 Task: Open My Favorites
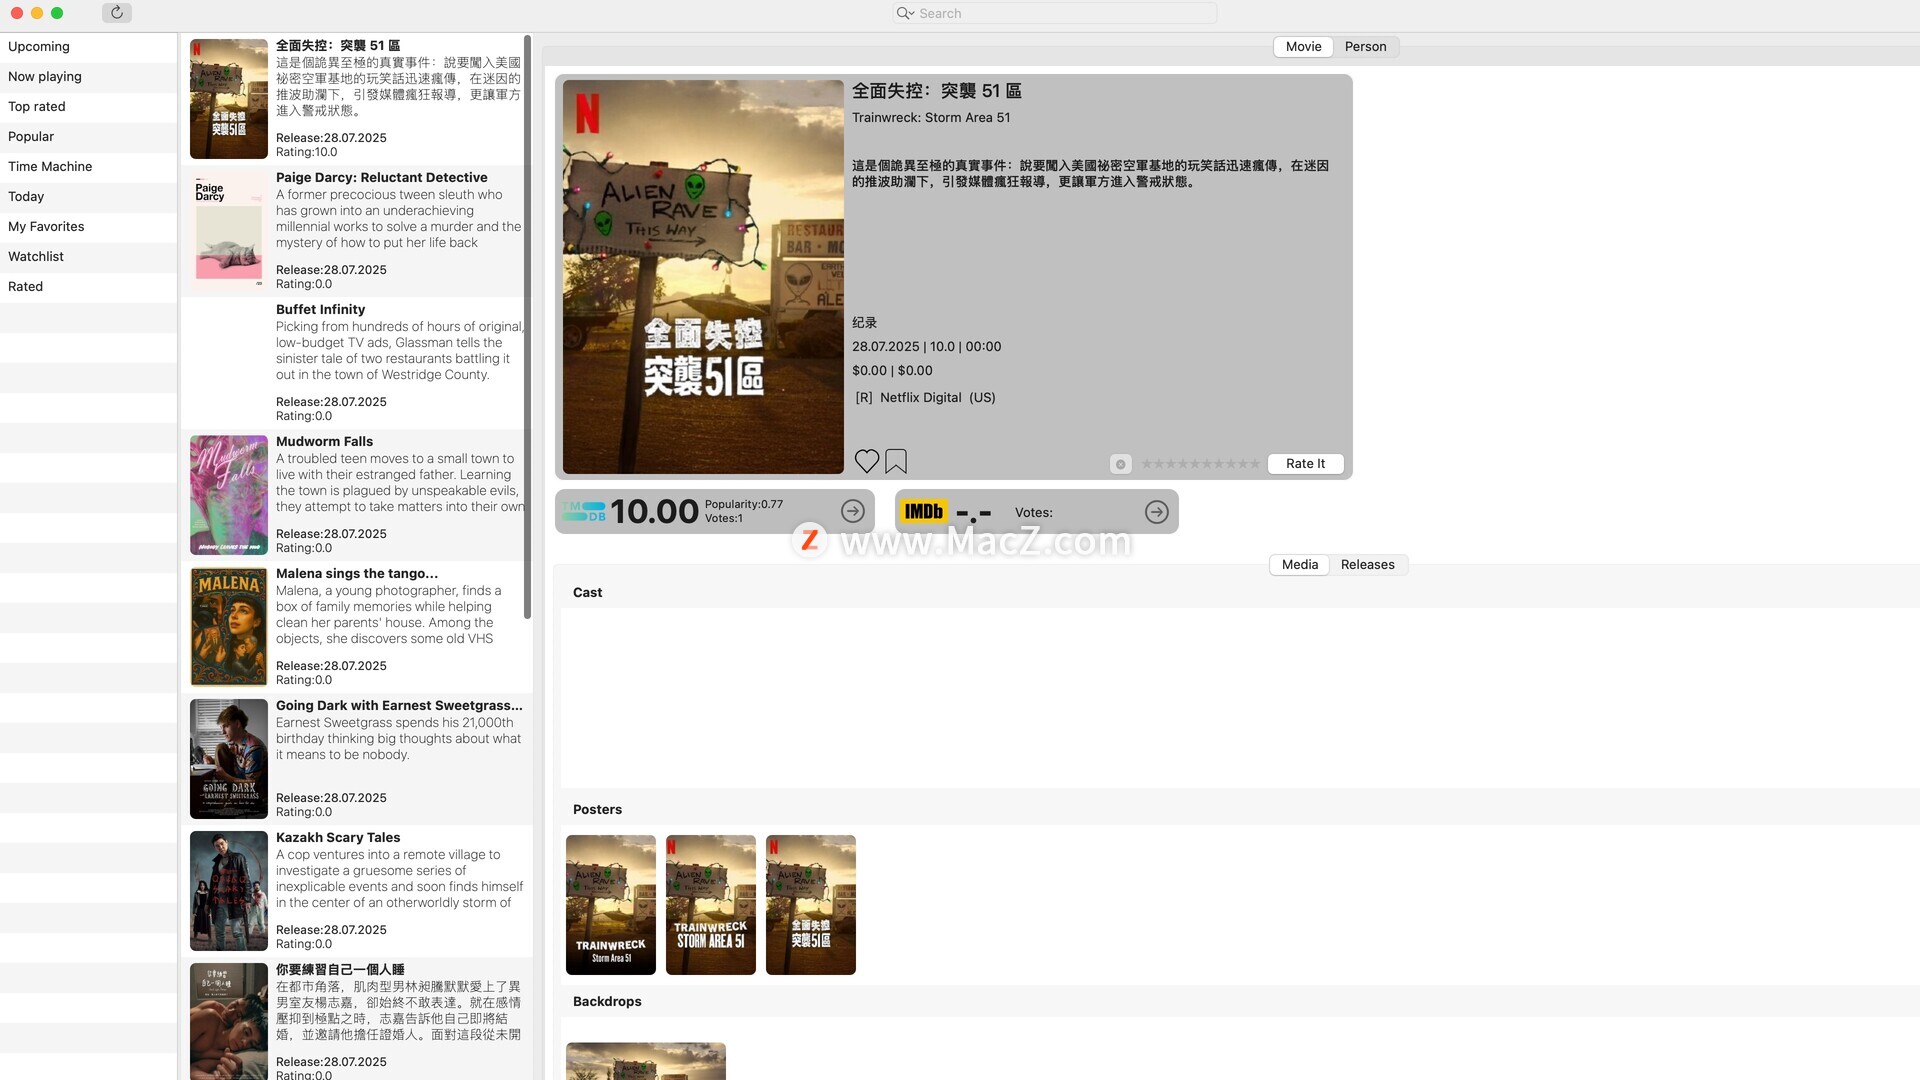coord(88,227)
